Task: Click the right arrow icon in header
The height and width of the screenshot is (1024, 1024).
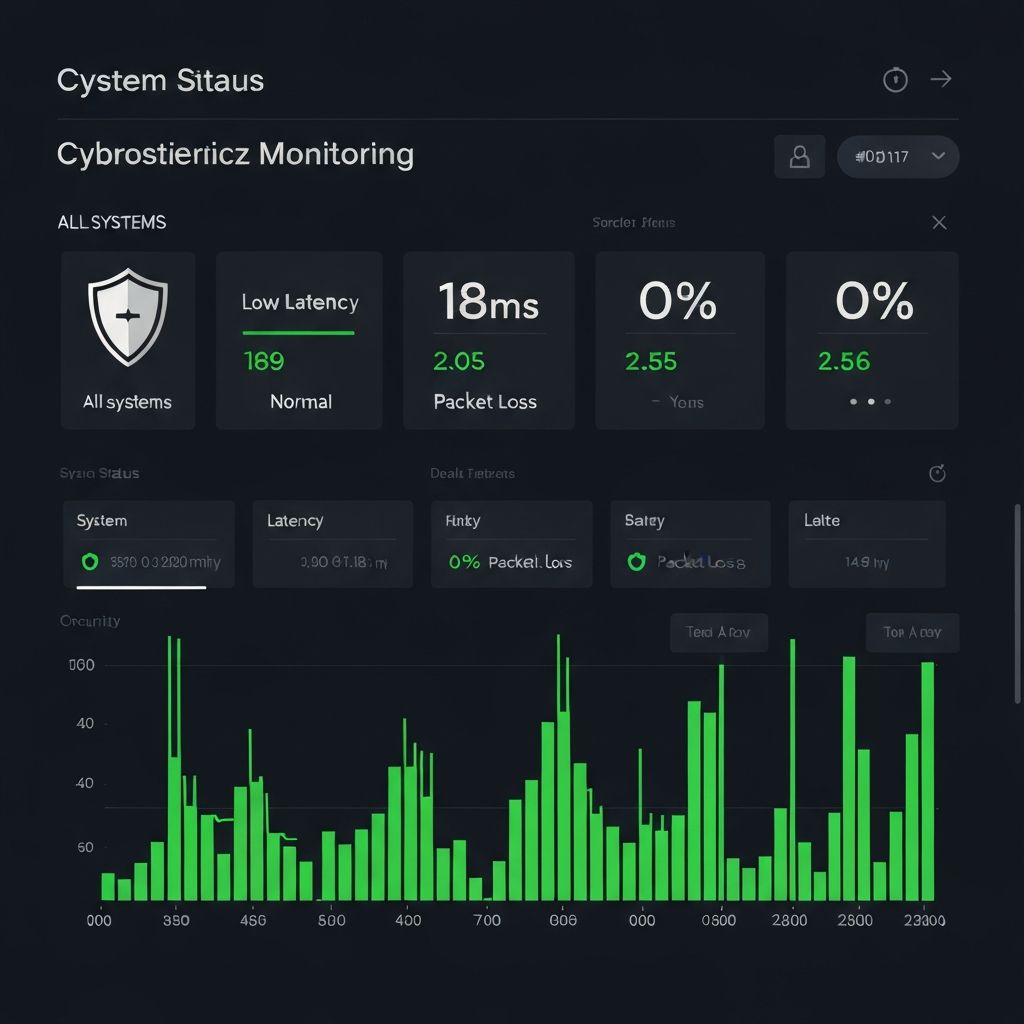Action: tap(941, 79)
